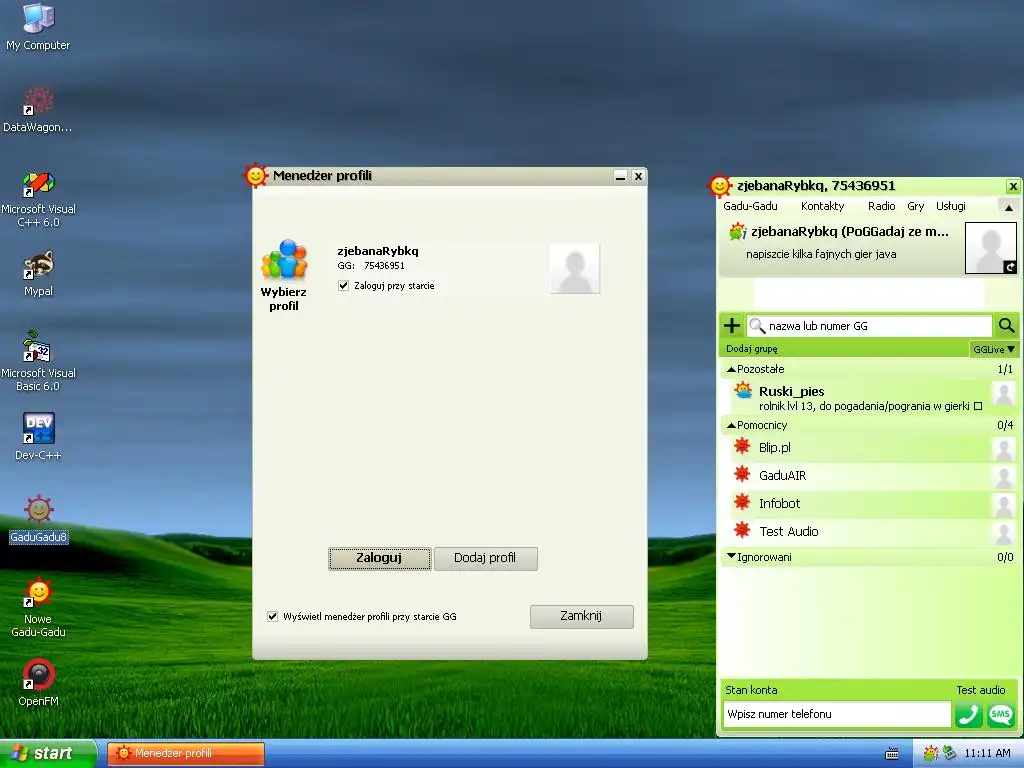
Task: Launch Microsoft Visual Basic 6.0 shortcut
Action: pos(38,362)
